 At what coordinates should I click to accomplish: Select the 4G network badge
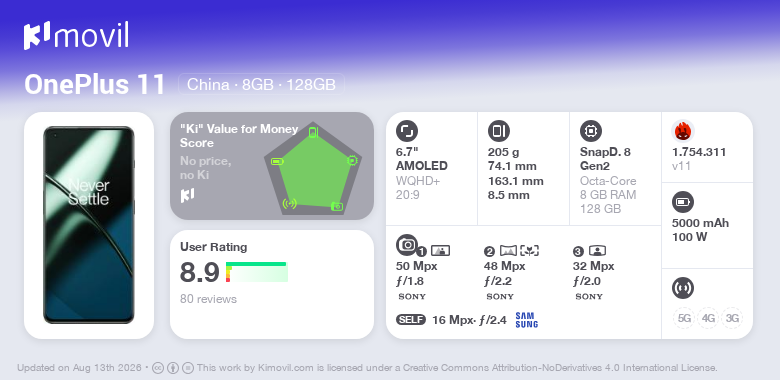point(708,318)
